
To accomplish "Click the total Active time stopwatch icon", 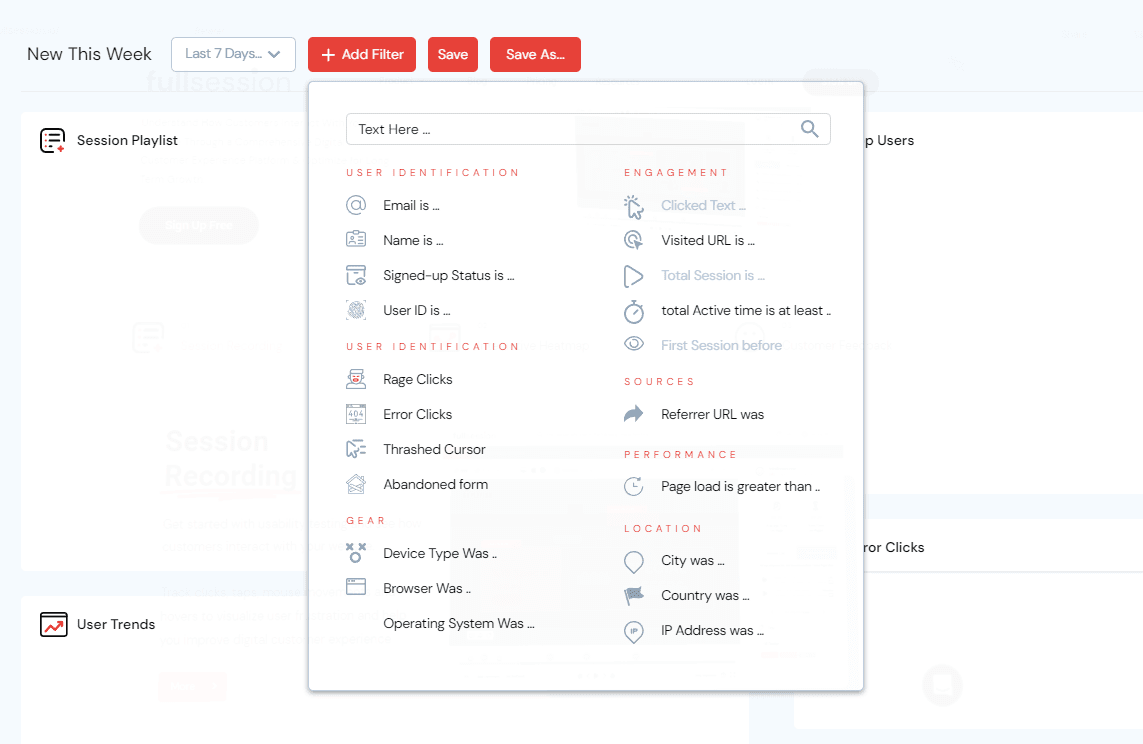I will (x=634, y=311).
